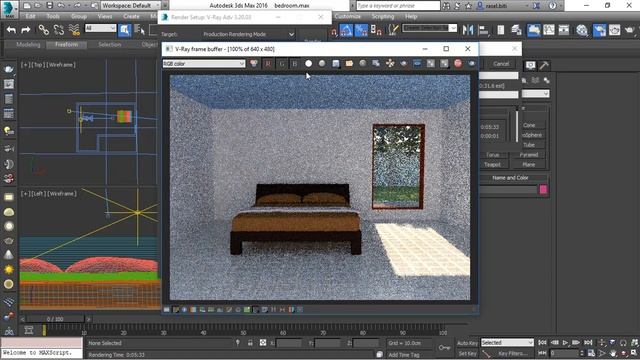Image resolution: width=640 pixels, height=360 pixels.
Task: Switch to the Modeling ribbon tab
Action: (x=28, y=44)
